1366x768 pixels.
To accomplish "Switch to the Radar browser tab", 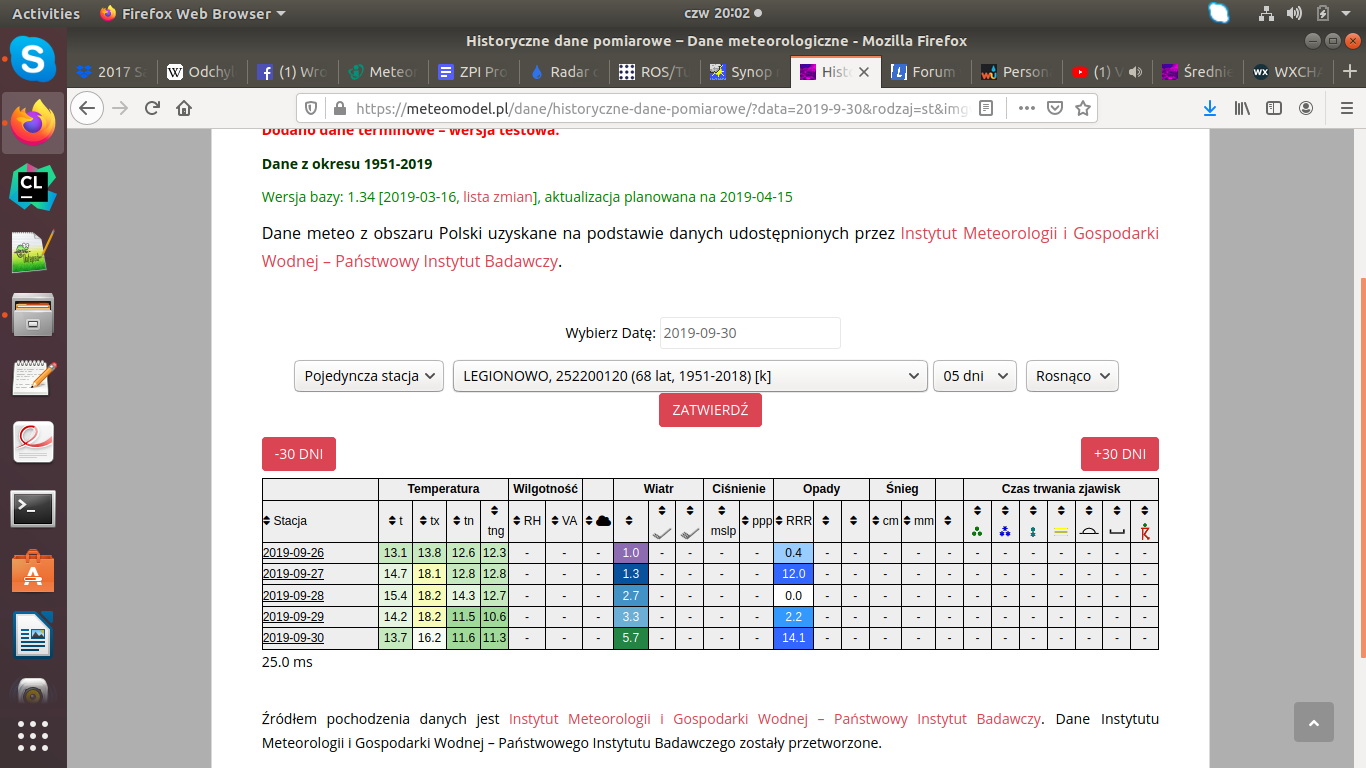I will [x=564, y=72].
